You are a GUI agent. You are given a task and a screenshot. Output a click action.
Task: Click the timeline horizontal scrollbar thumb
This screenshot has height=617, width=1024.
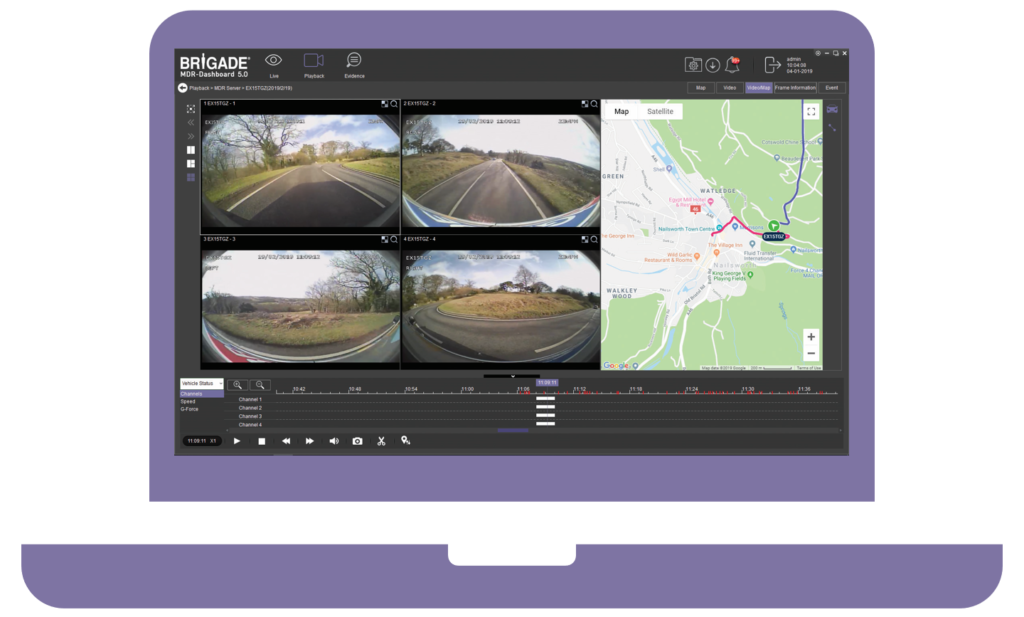(x=513, y=430)
